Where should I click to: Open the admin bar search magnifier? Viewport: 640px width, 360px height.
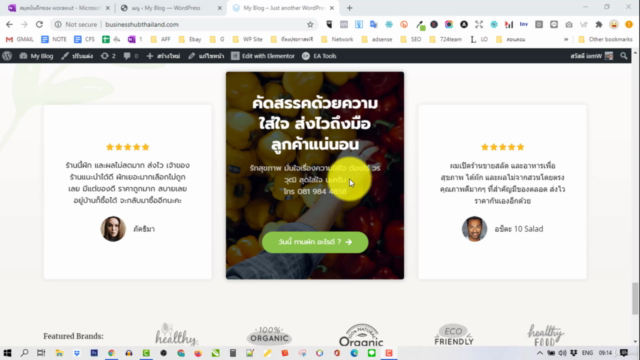click(623, 56)
